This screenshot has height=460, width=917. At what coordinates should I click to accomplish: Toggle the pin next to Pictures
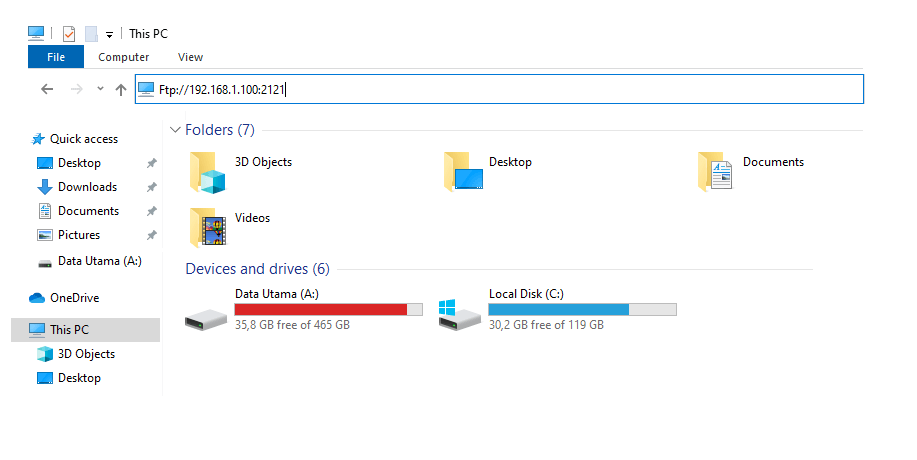click(151, 235)
